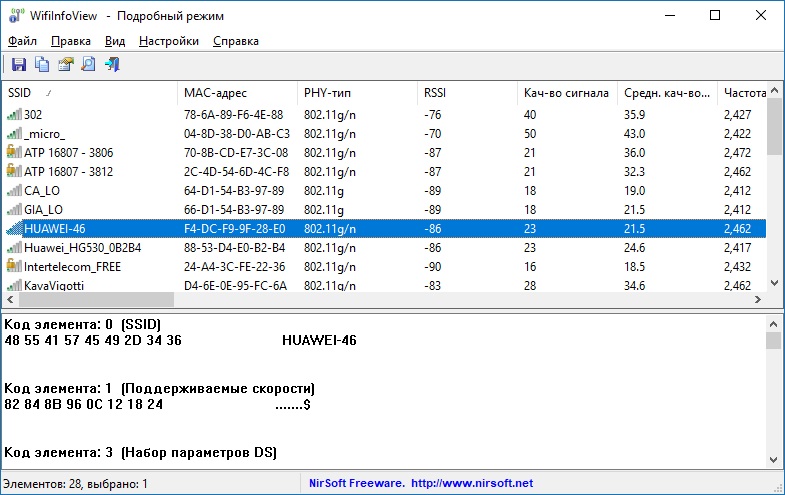Open the Справка menu
The width and height of the screenshot is (785, 495).
click(236, 41)
